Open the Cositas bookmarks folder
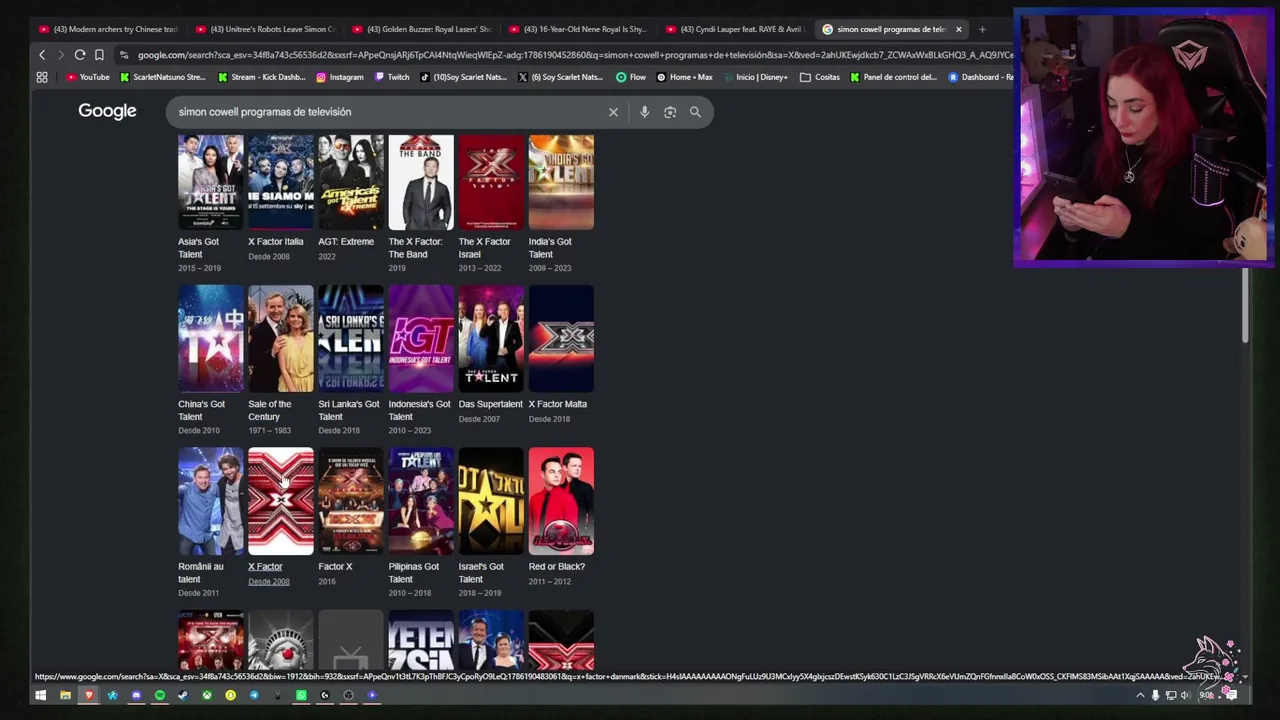The width and height of the screenshot is (1280, 720). [820, 77]
